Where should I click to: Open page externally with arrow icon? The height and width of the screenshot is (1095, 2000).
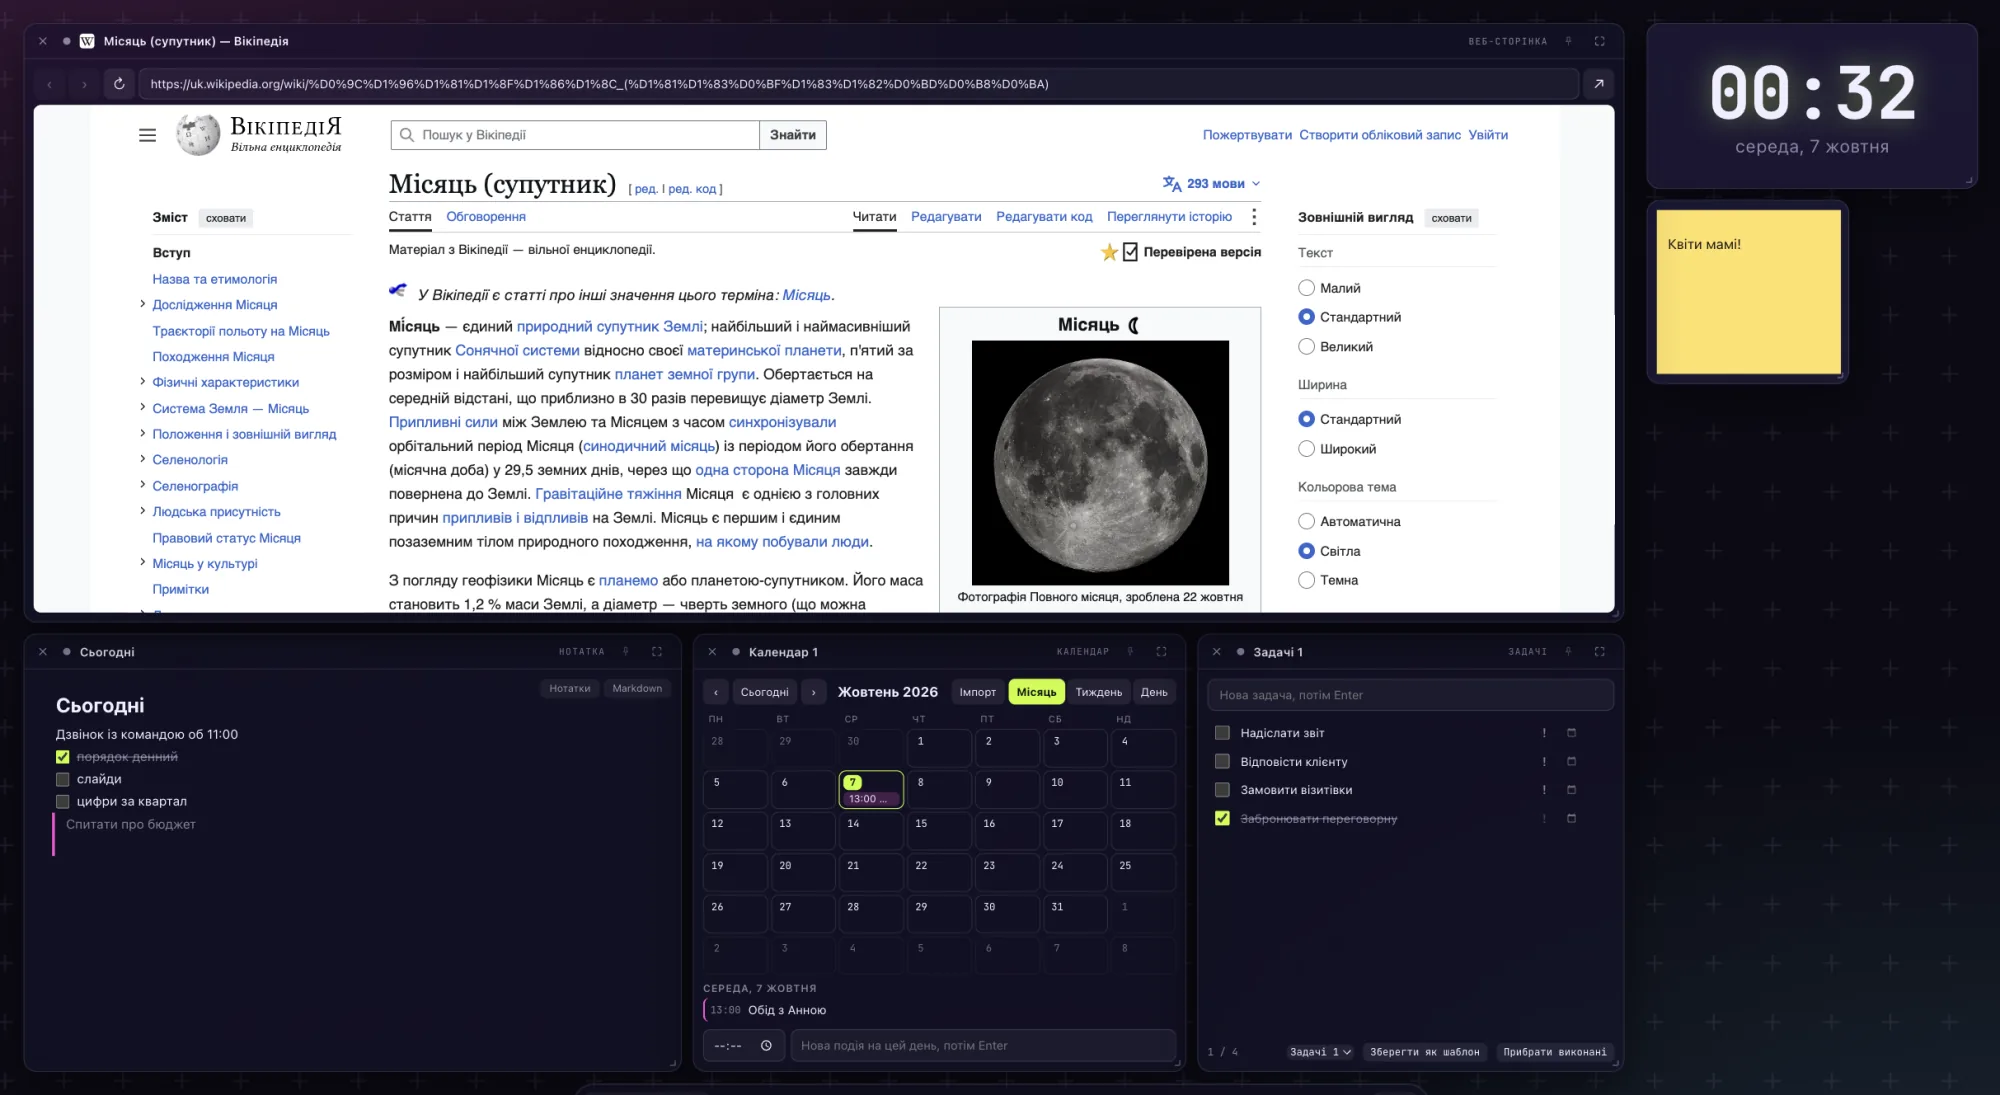point(1599,84)
